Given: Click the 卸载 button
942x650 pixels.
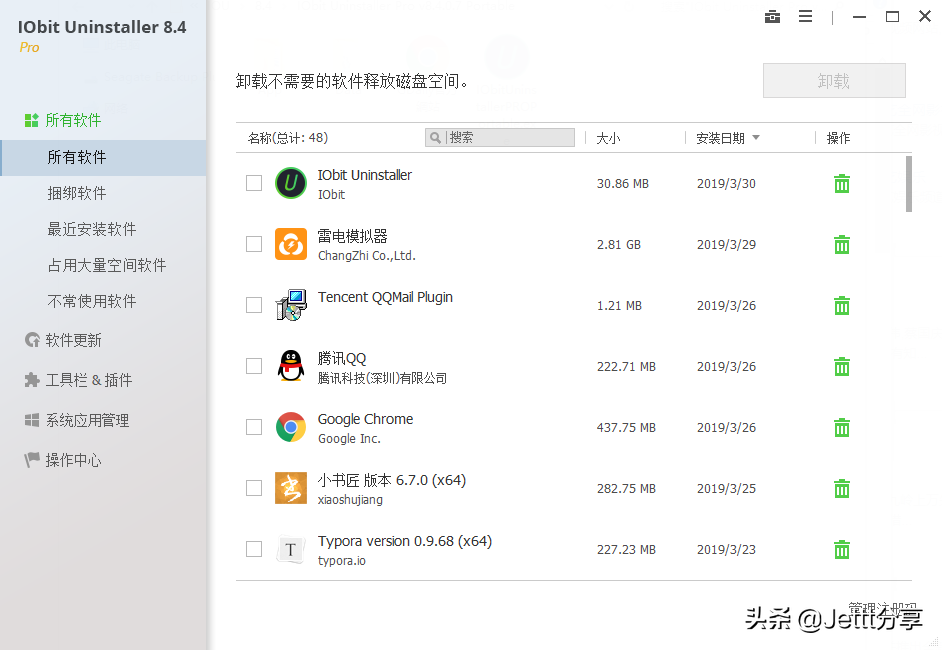Looking at the screenshot, I should point(834,80).
